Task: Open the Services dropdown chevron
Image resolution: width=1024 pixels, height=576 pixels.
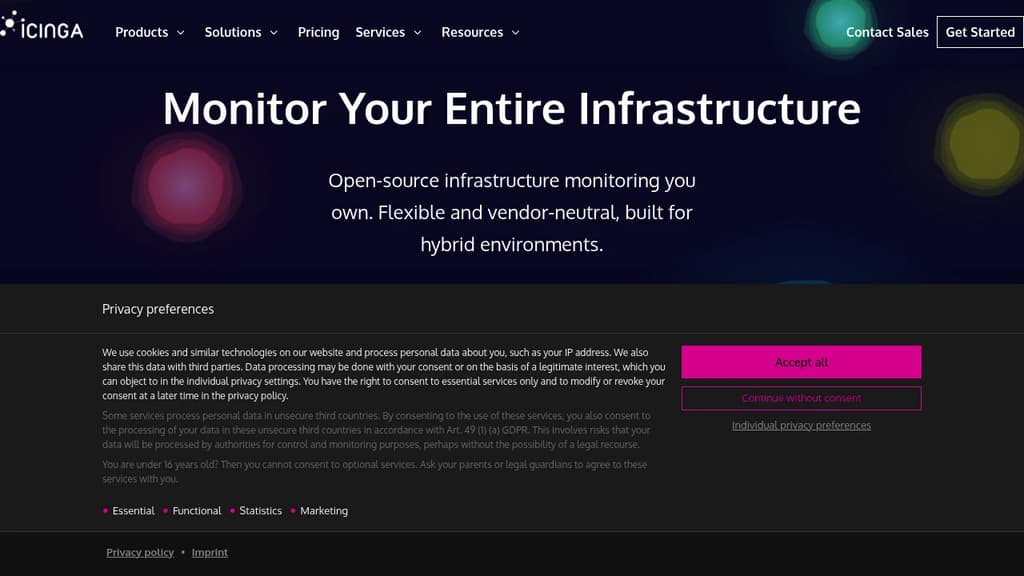Action: (x=418, y=32)
